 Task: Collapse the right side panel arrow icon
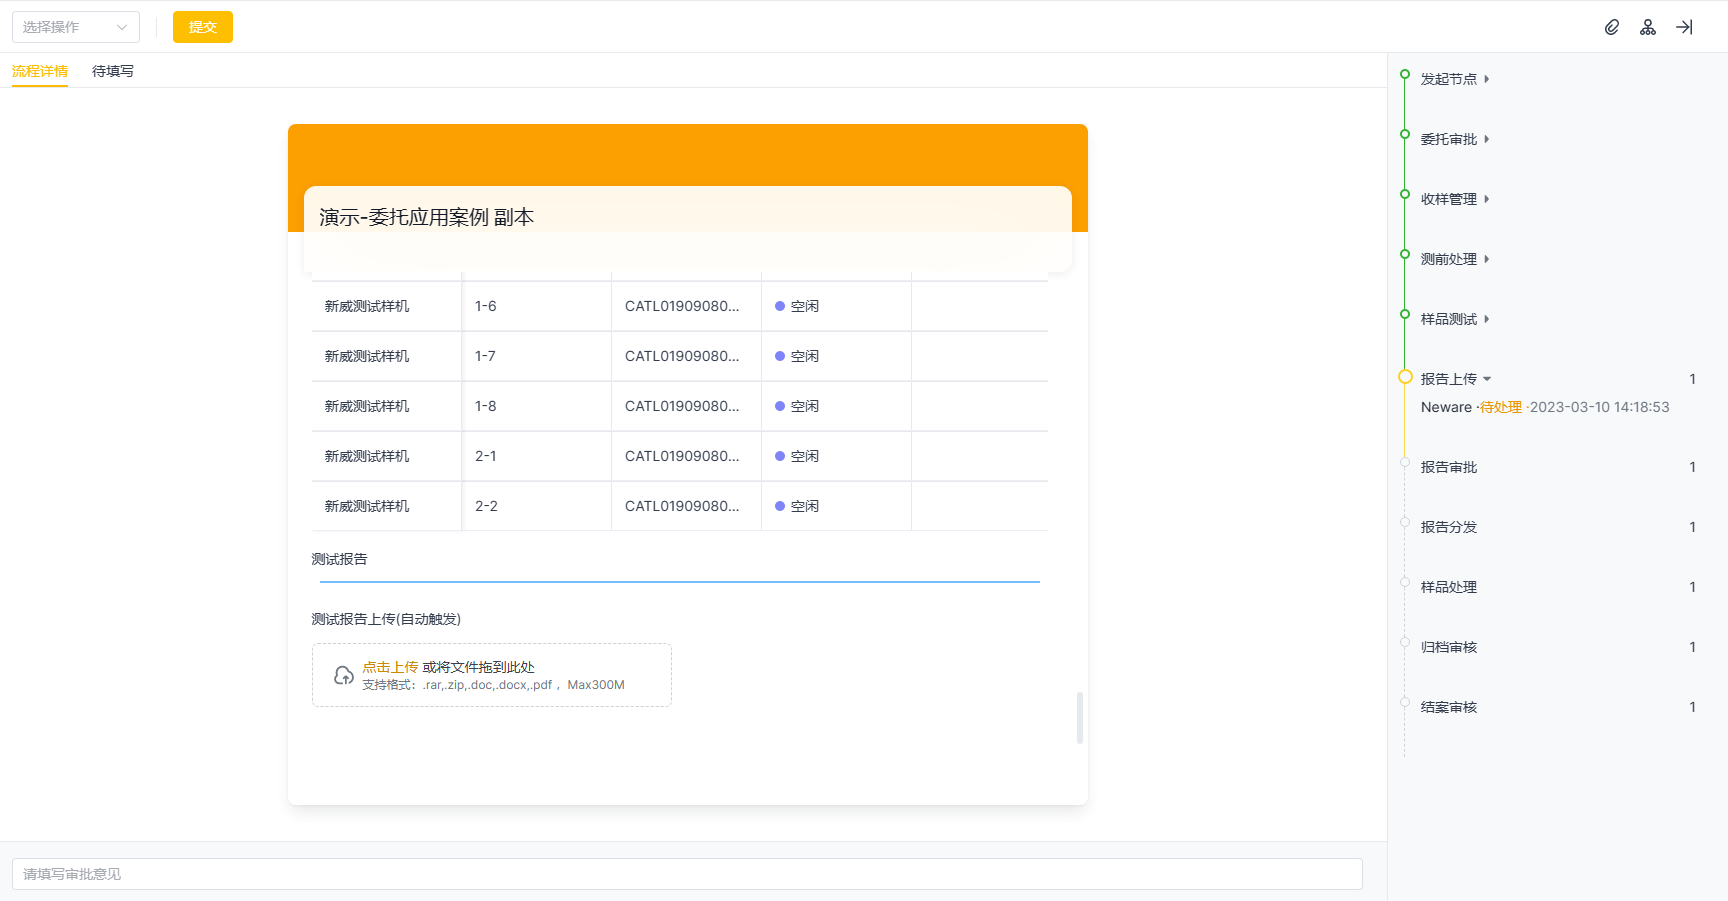[x=1685, y=27]
